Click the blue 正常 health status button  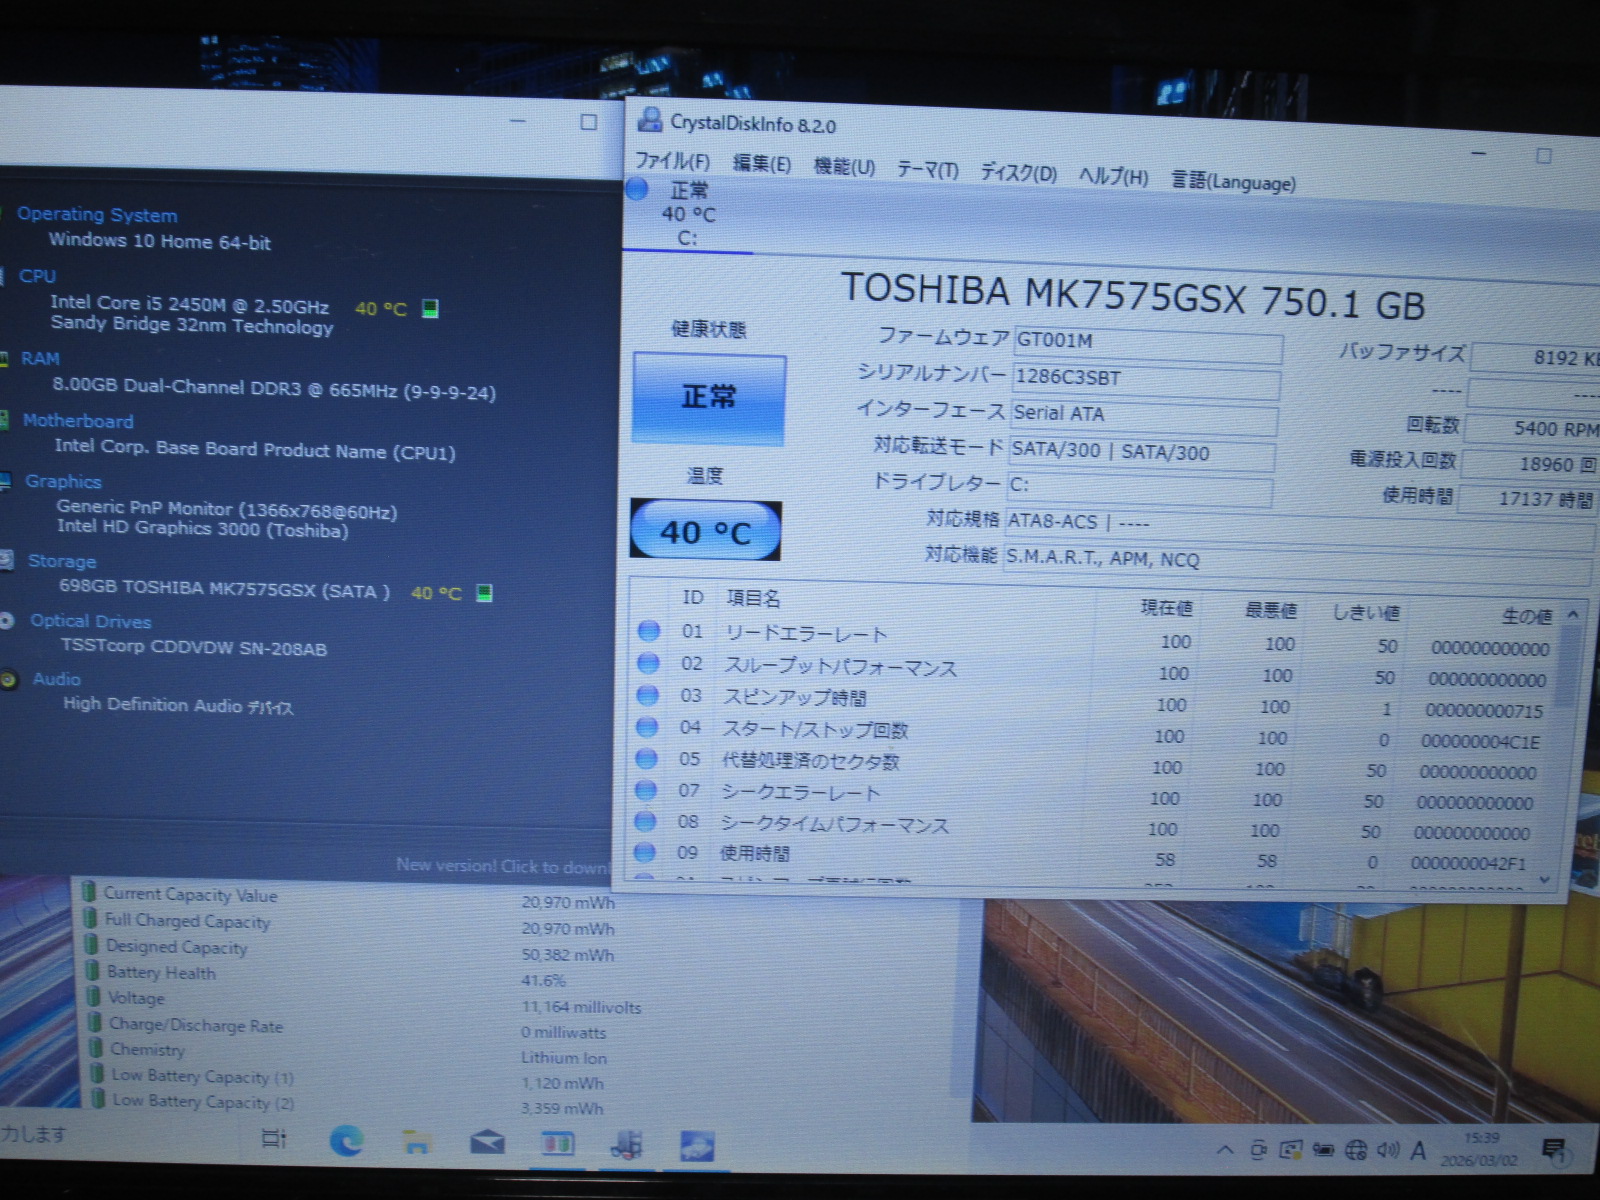tap(709, 398)
